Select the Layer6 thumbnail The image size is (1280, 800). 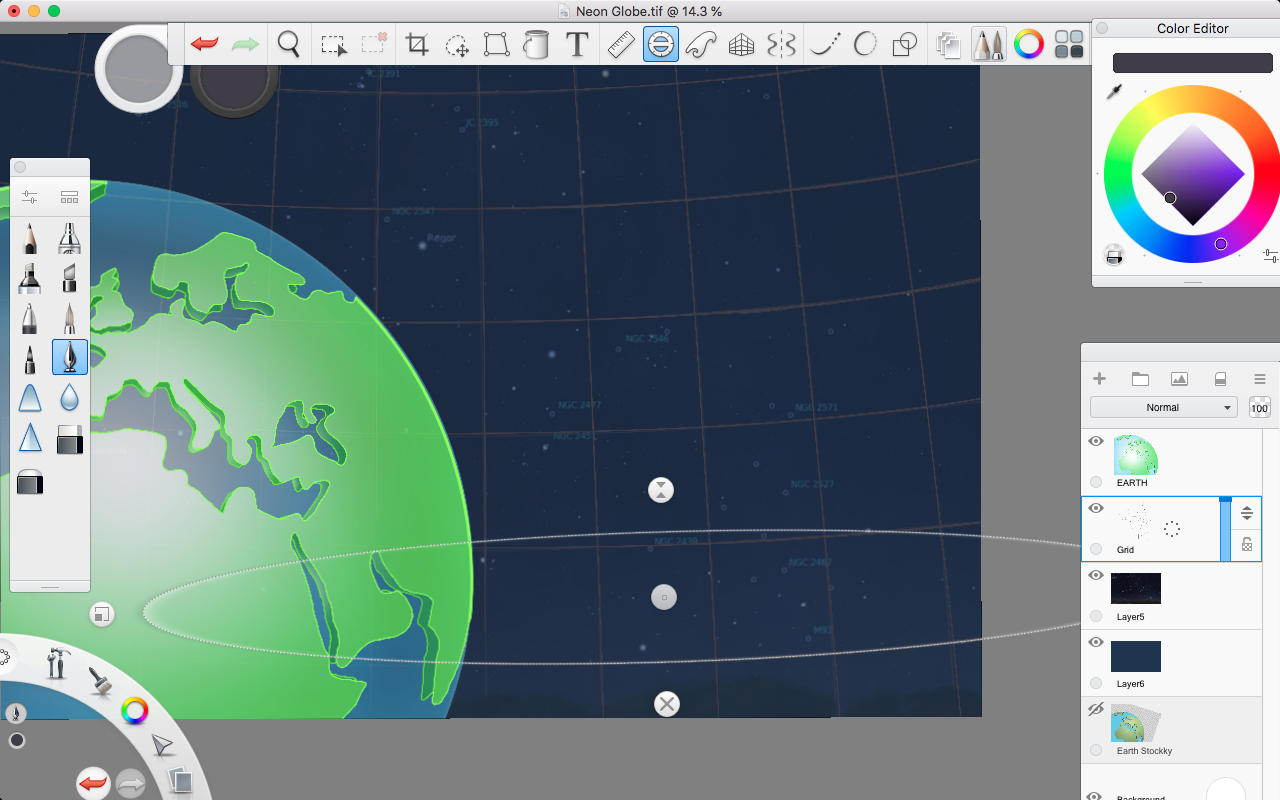[x=1135, y=656]
